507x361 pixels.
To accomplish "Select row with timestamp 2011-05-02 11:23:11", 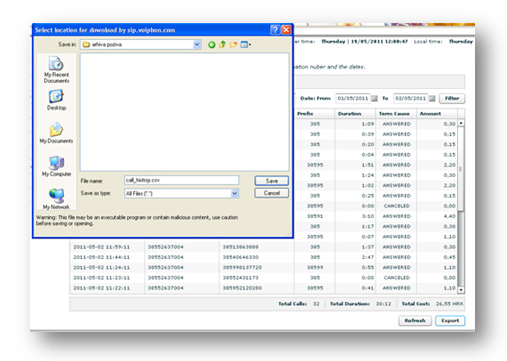I will [263, 278].
